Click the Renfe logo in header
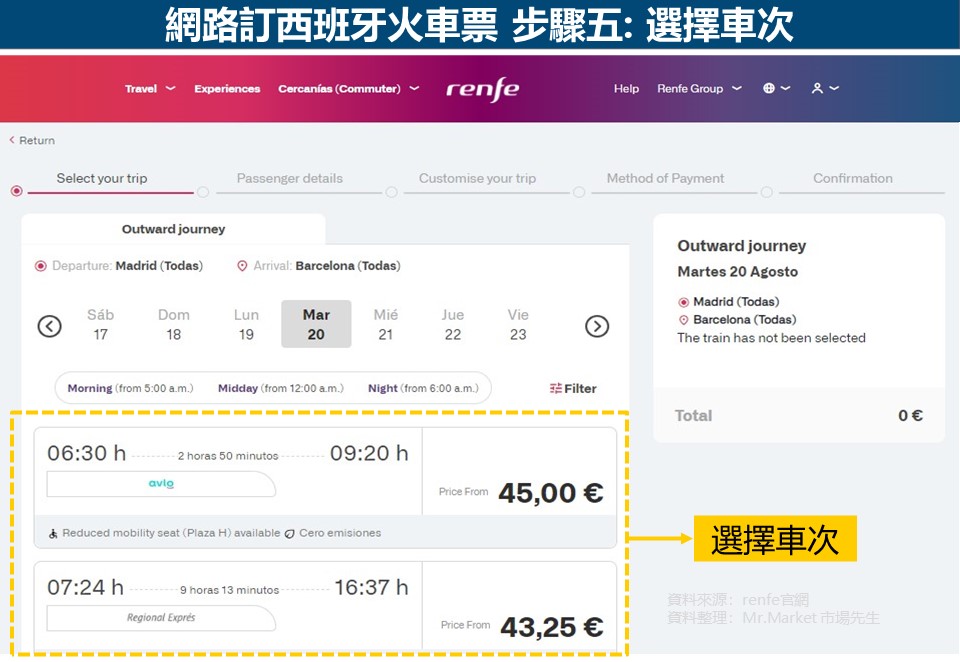 point(482,89)
